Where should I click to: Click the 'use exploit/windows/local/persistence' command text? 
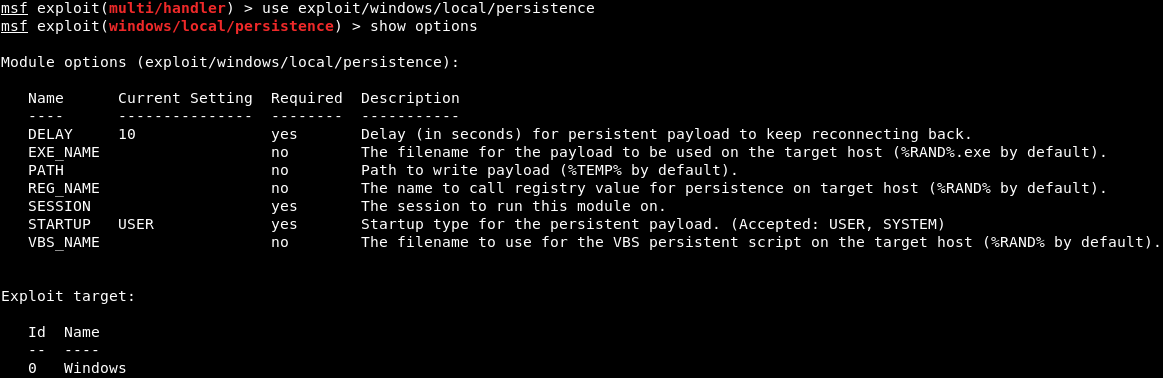point(428,9)
